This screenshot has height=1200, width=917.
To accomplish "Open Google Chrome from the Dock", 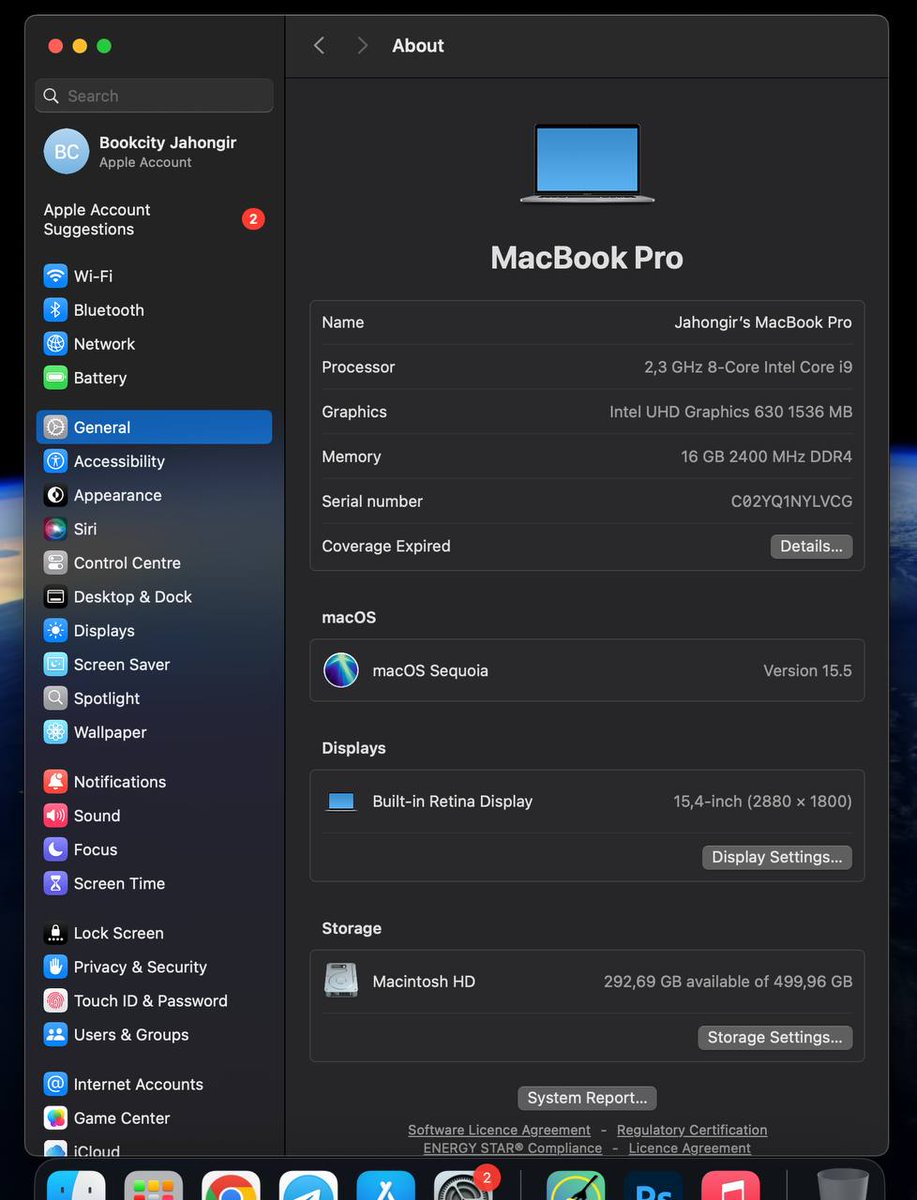I will [231, 1187].
